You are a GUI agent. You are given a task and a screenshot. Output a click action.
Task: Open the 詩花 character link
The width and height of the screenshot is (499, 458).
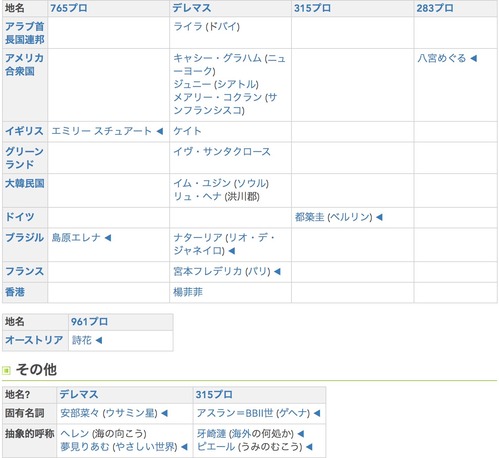pyautogui.click(x=82, y=340)
